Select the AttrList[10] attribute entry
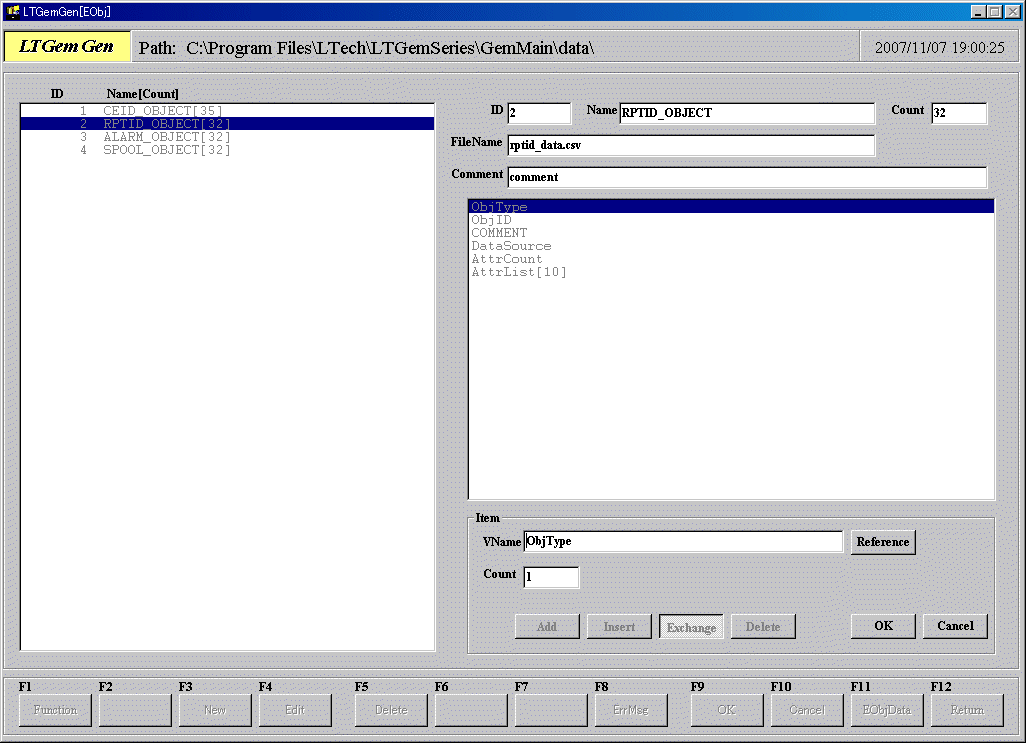 [519, 272]
